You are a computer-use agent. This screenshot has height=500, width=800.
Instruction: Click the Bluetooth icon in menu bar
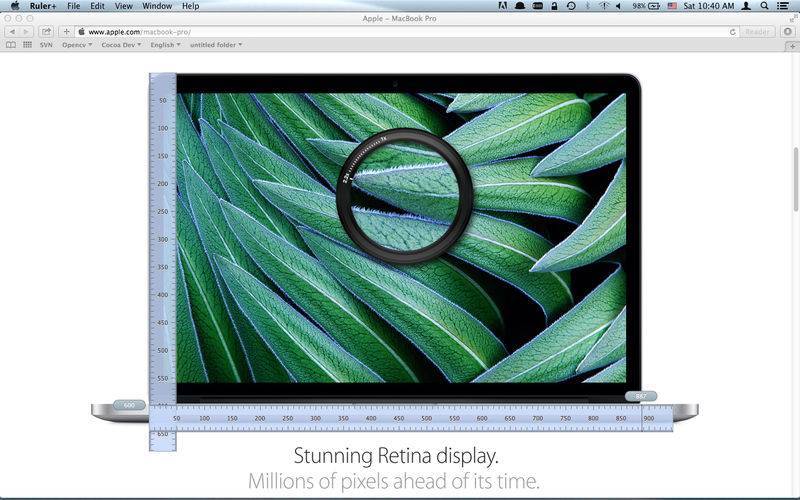click(x=587, y=6)
